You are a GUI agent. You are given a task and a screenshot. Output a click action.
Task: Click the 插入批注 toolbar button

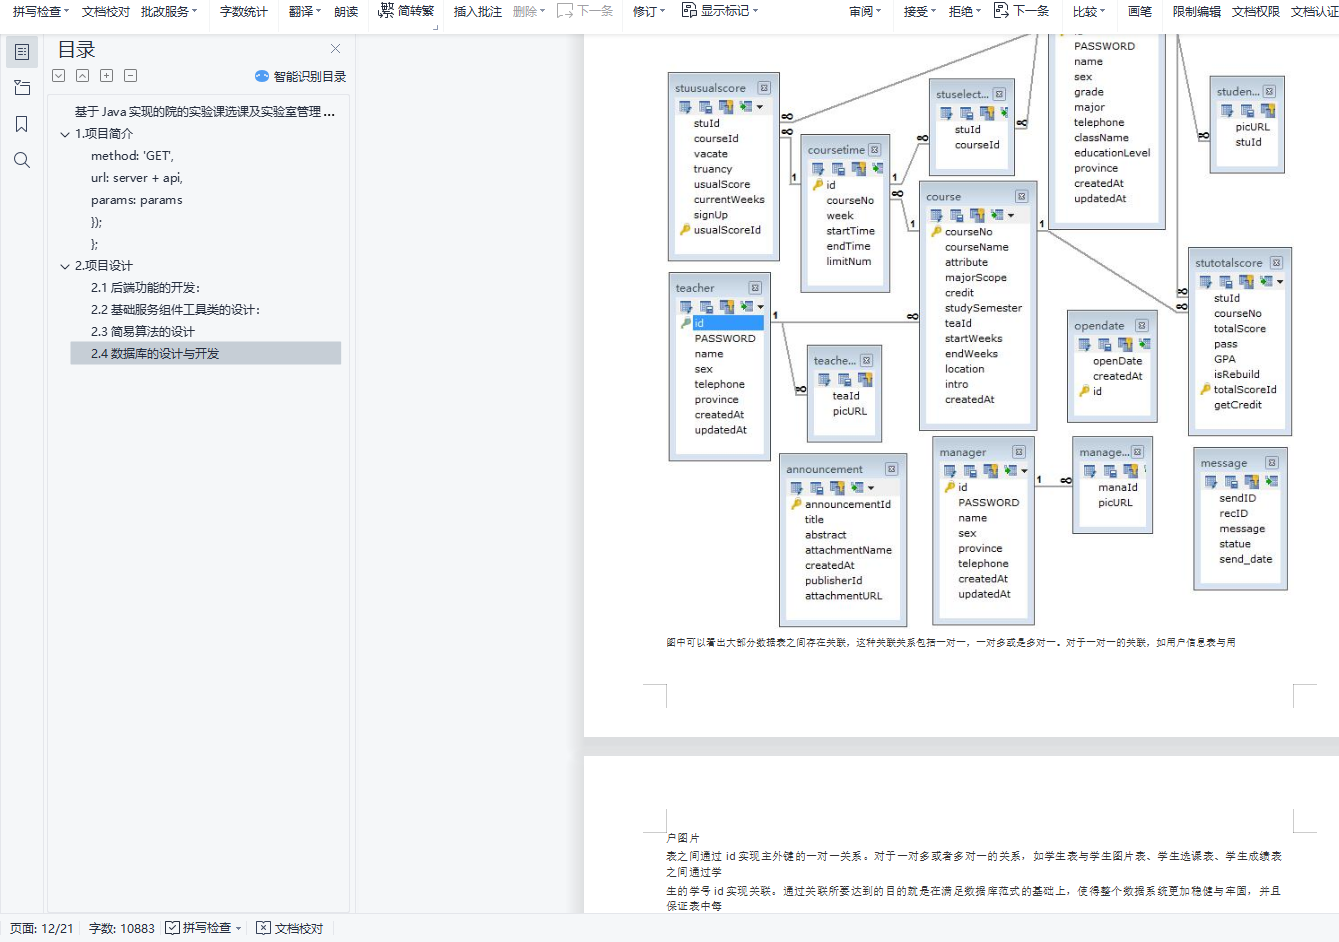[478, 11]
